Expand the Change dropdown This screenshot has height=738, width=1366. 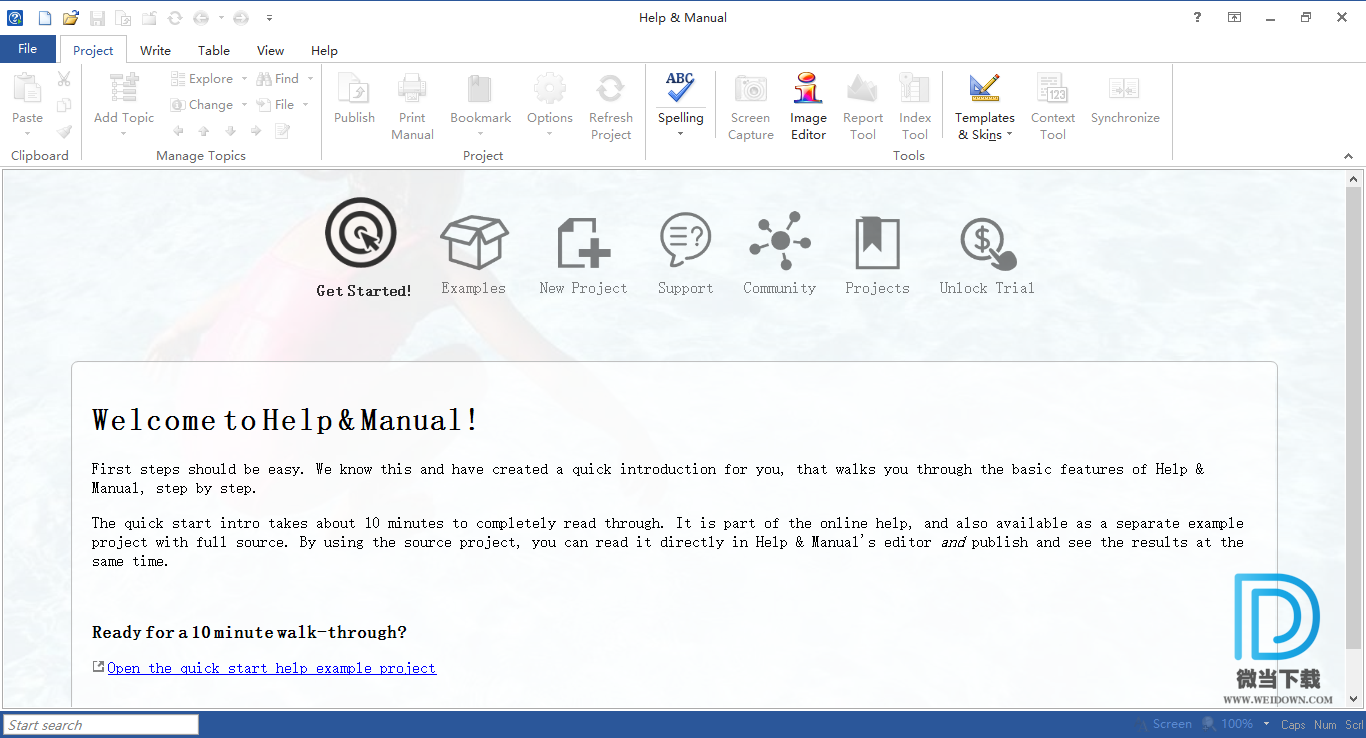pyautogui.click(x=243, y=105)
